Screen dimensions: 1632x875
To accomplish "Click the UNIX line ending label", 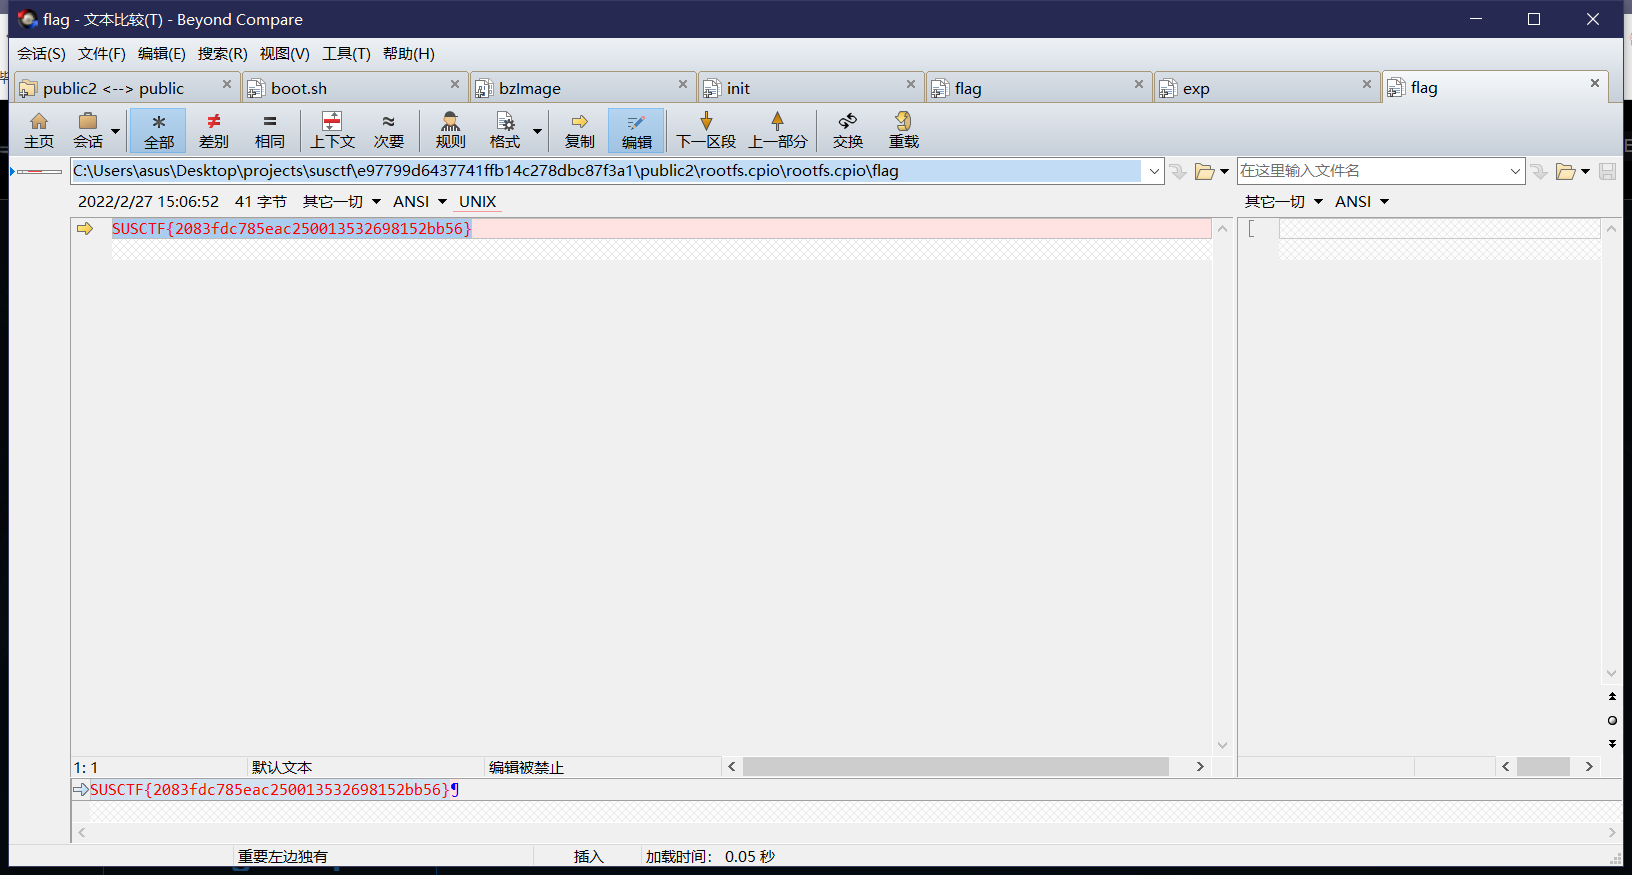I will [477, 202].
